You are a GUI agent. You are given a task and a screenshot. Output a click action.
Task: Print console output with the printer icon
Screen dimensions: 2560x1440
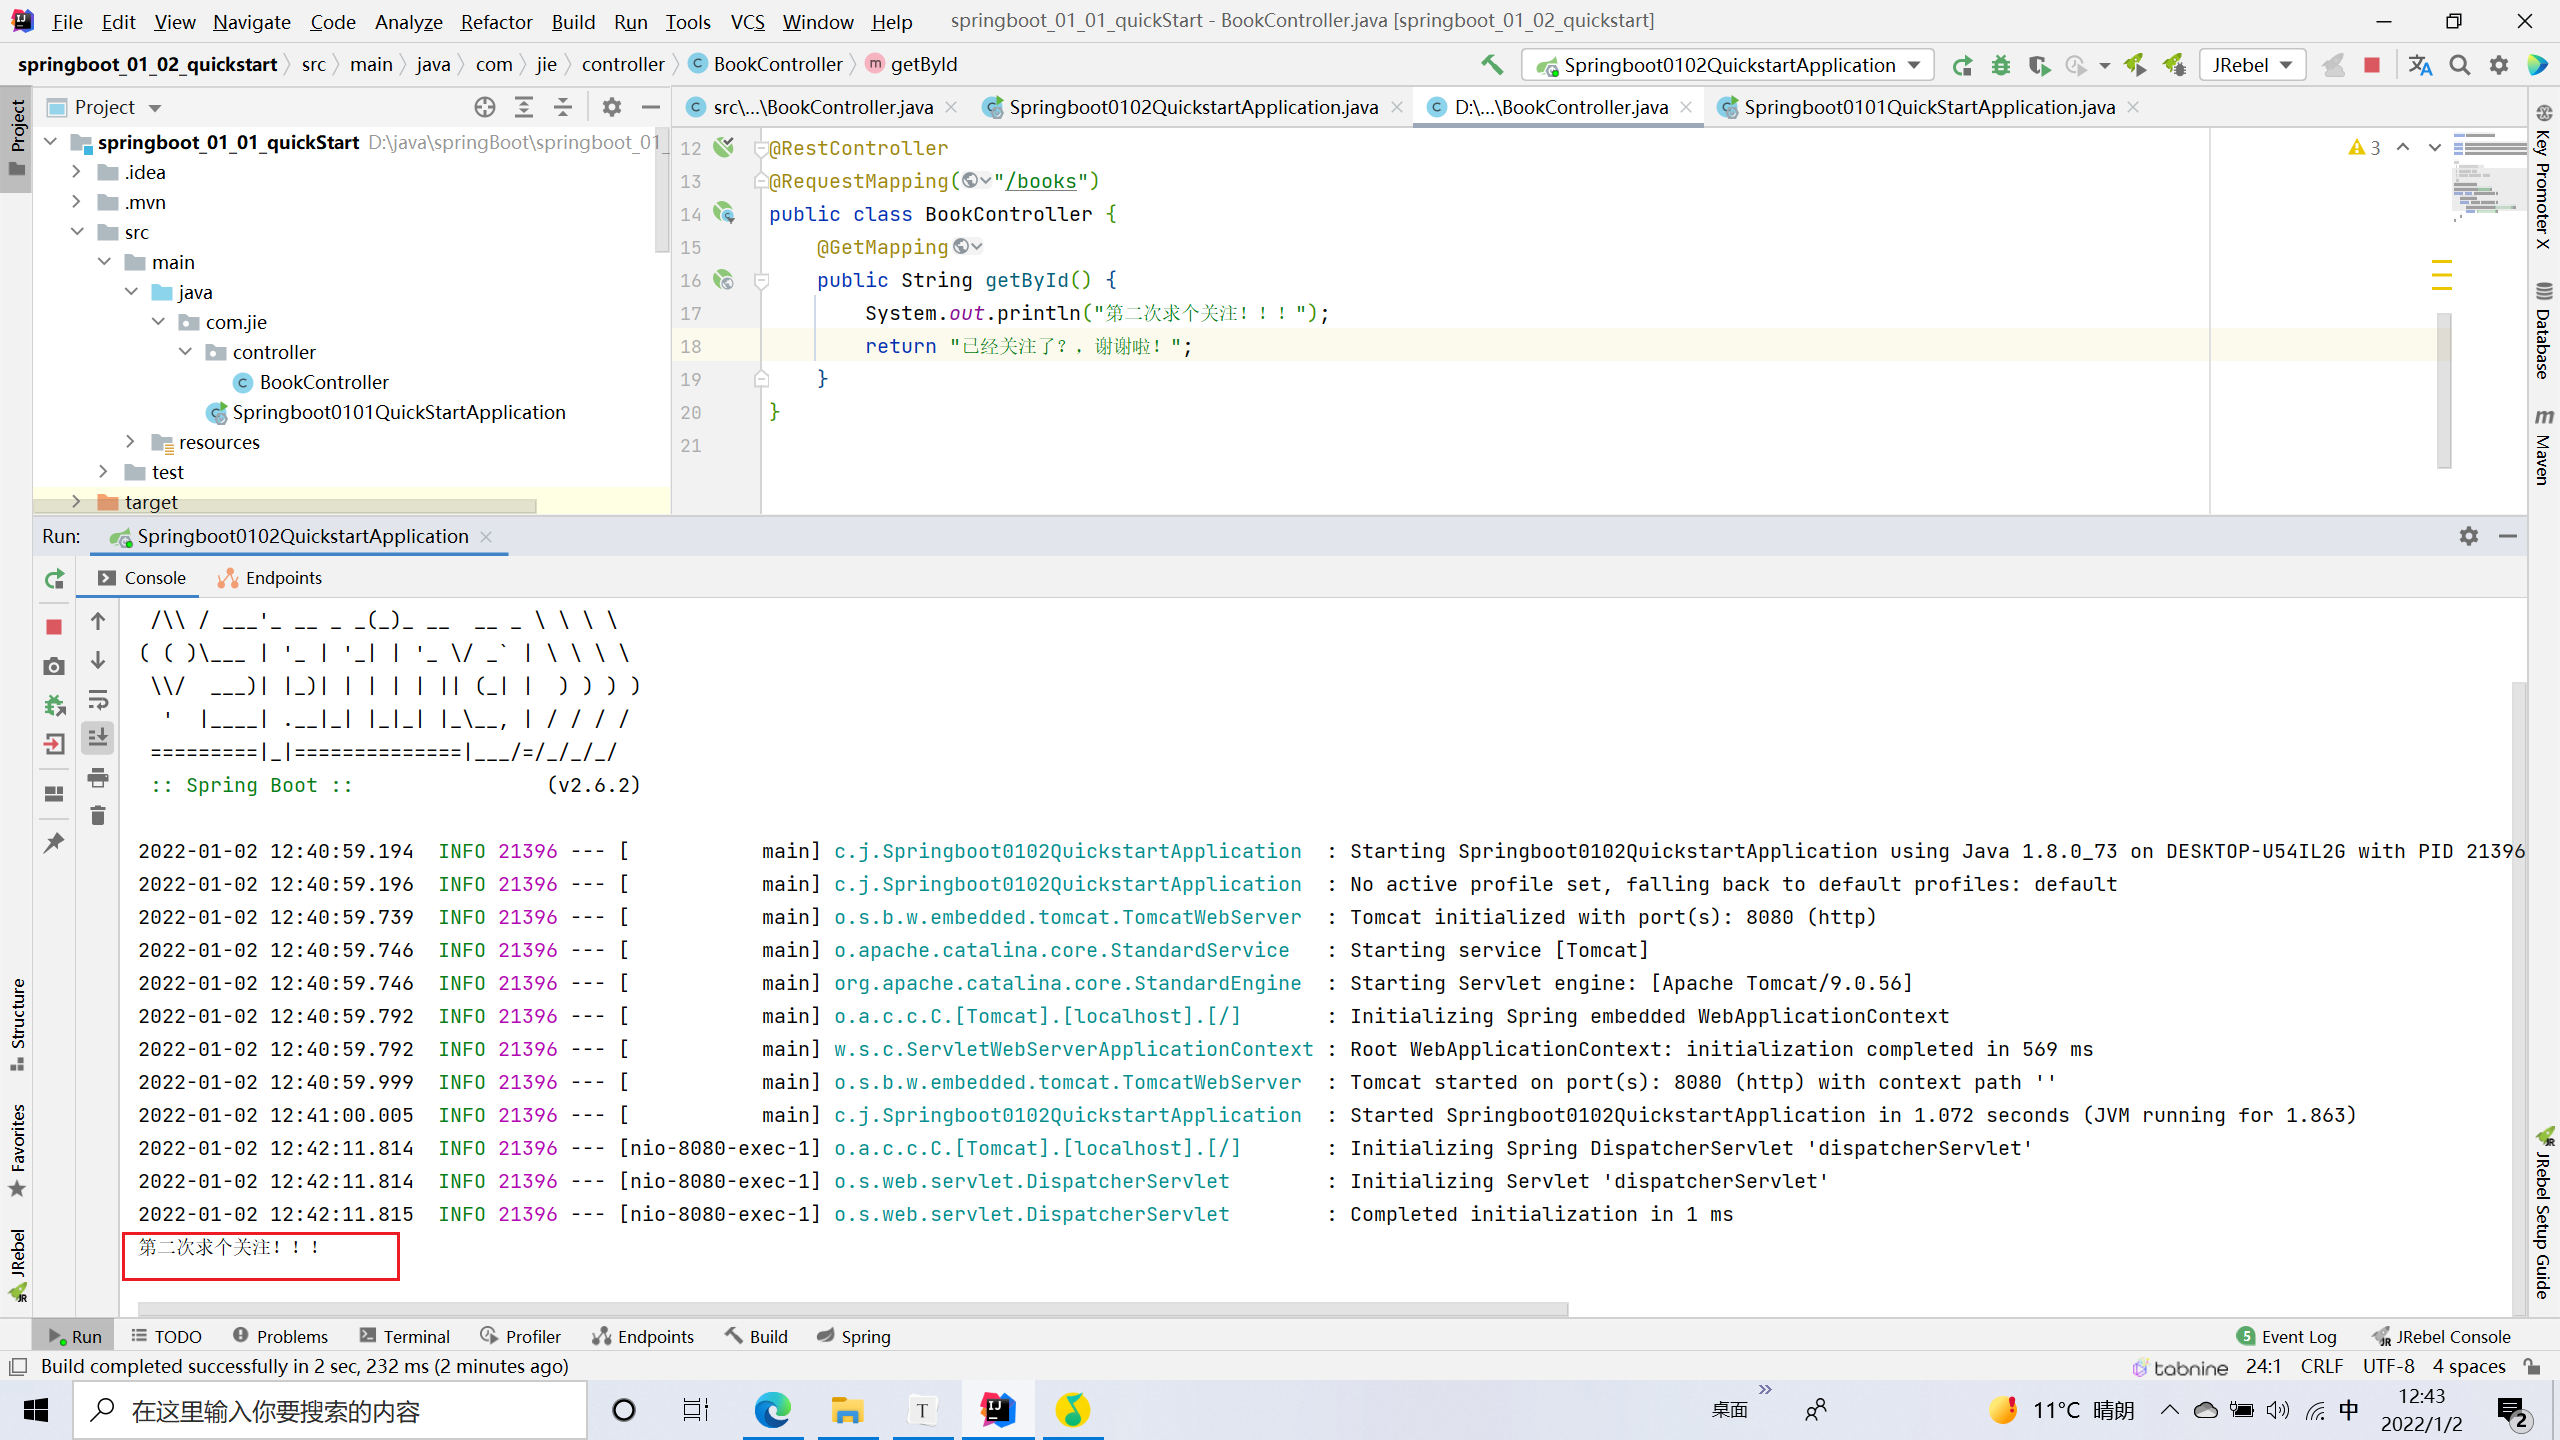(x=98, y=777)
